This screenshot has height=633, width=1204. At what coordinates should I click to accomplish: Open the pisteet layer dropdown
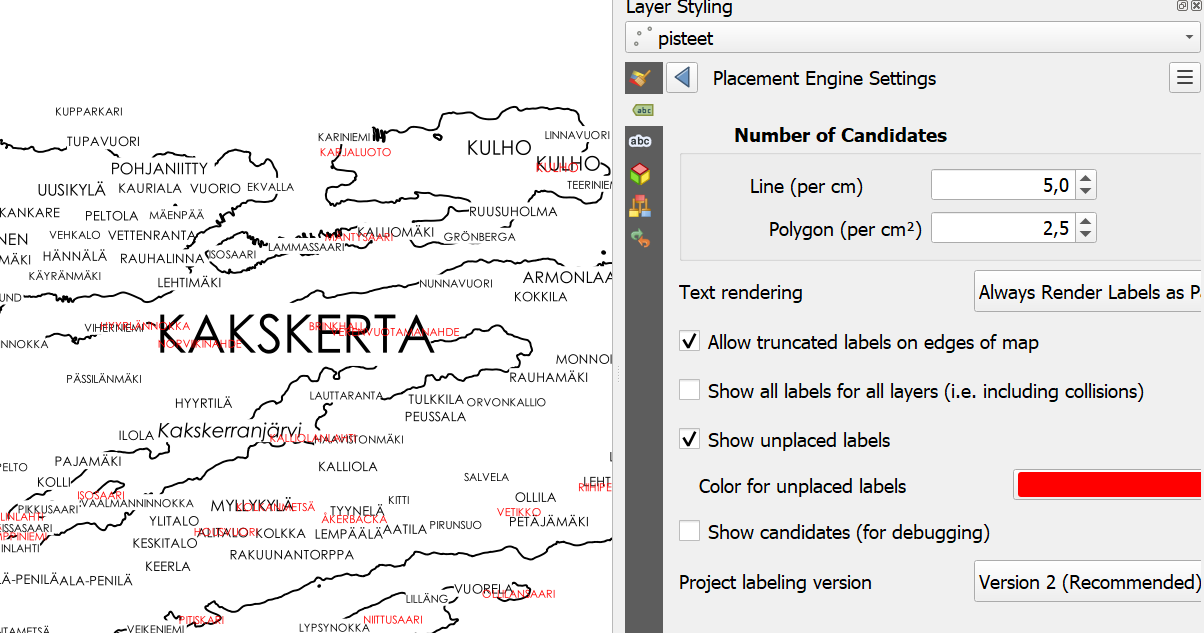pyautogui.click(x=913, y=39)
